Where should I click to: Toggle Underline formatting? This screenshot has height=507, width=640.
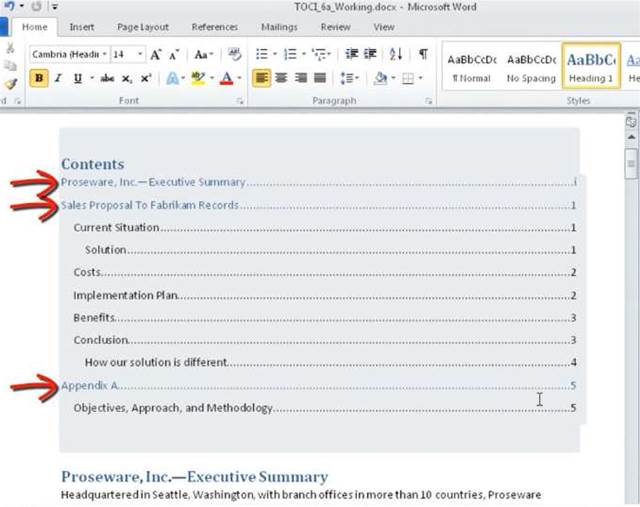tap(78, 78)
